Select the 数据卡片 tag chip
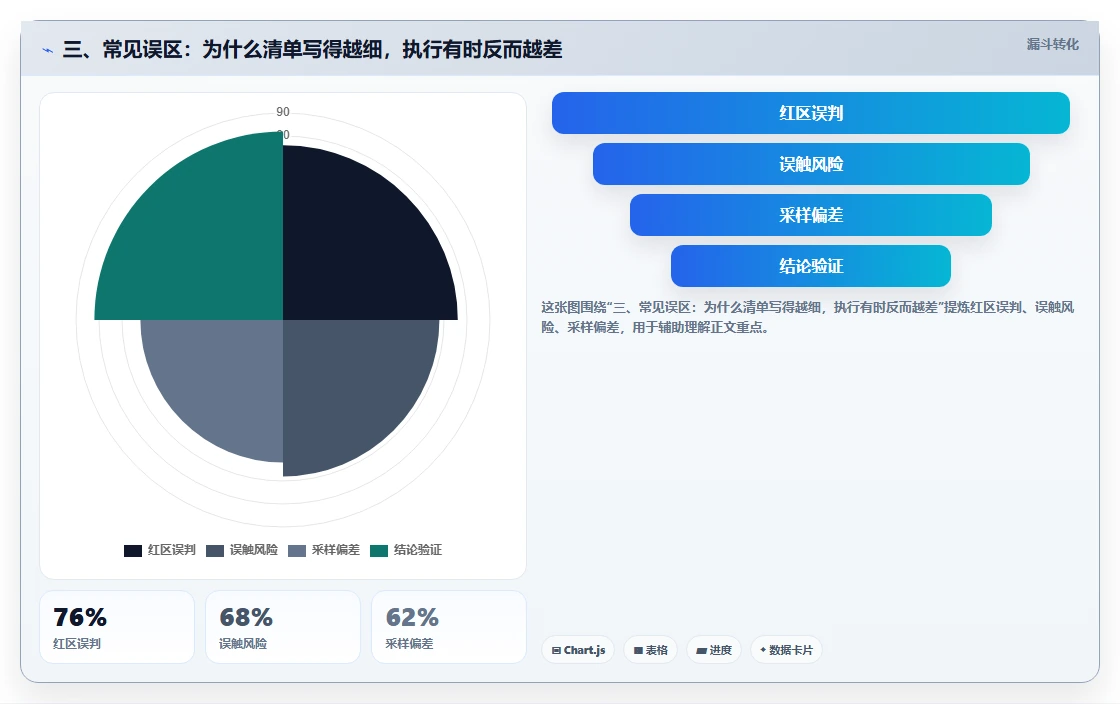This screenshot has height=704, width=1120. tap(786, 650)
